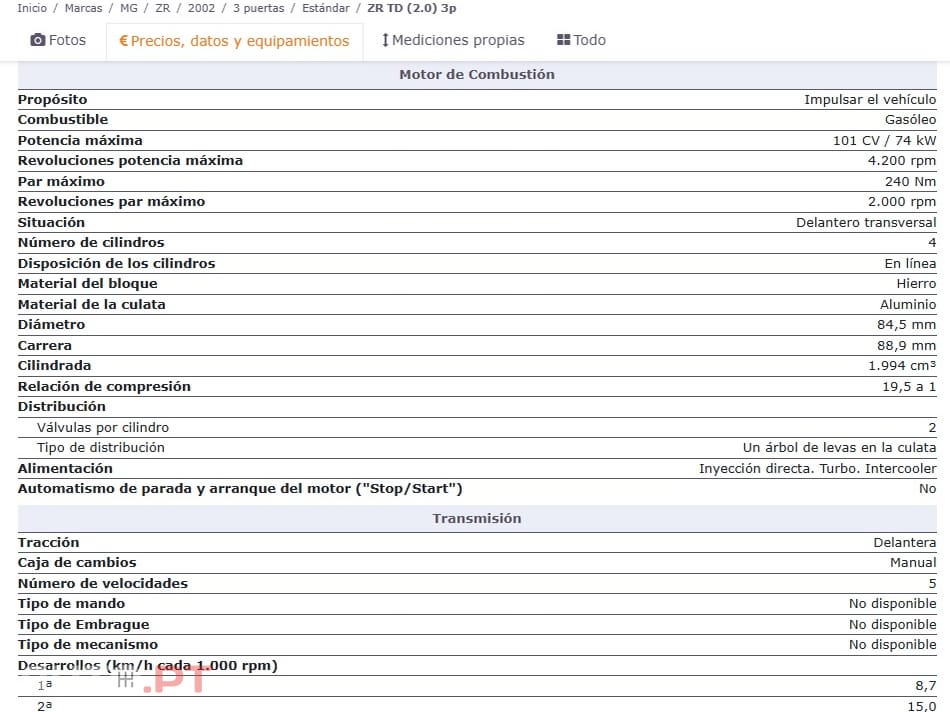This screenshot has width=950, height=712.
Task: Click the Alimentación label
Action: [x=65, y=468]
